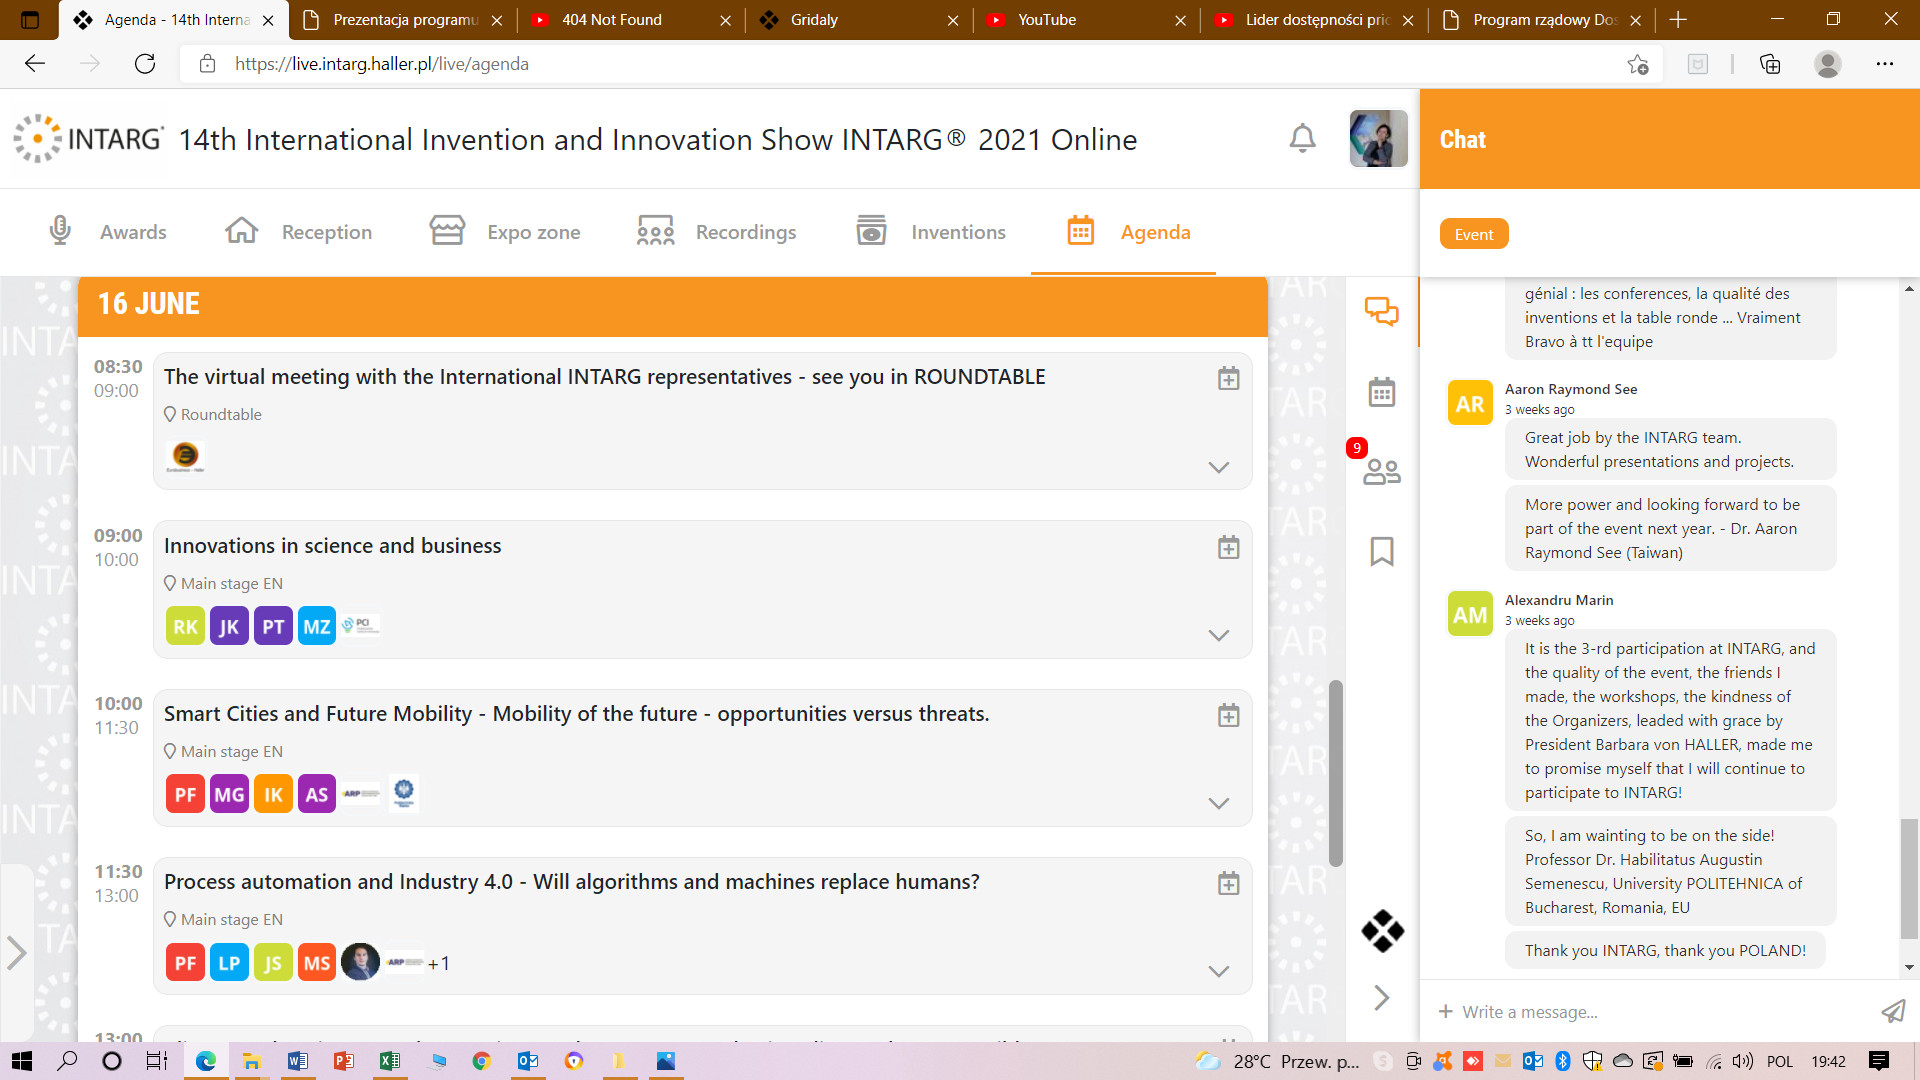Expand the left side panel chevron
Viewport: 1920px width, 1080px height.
click(x=16, y=953)
